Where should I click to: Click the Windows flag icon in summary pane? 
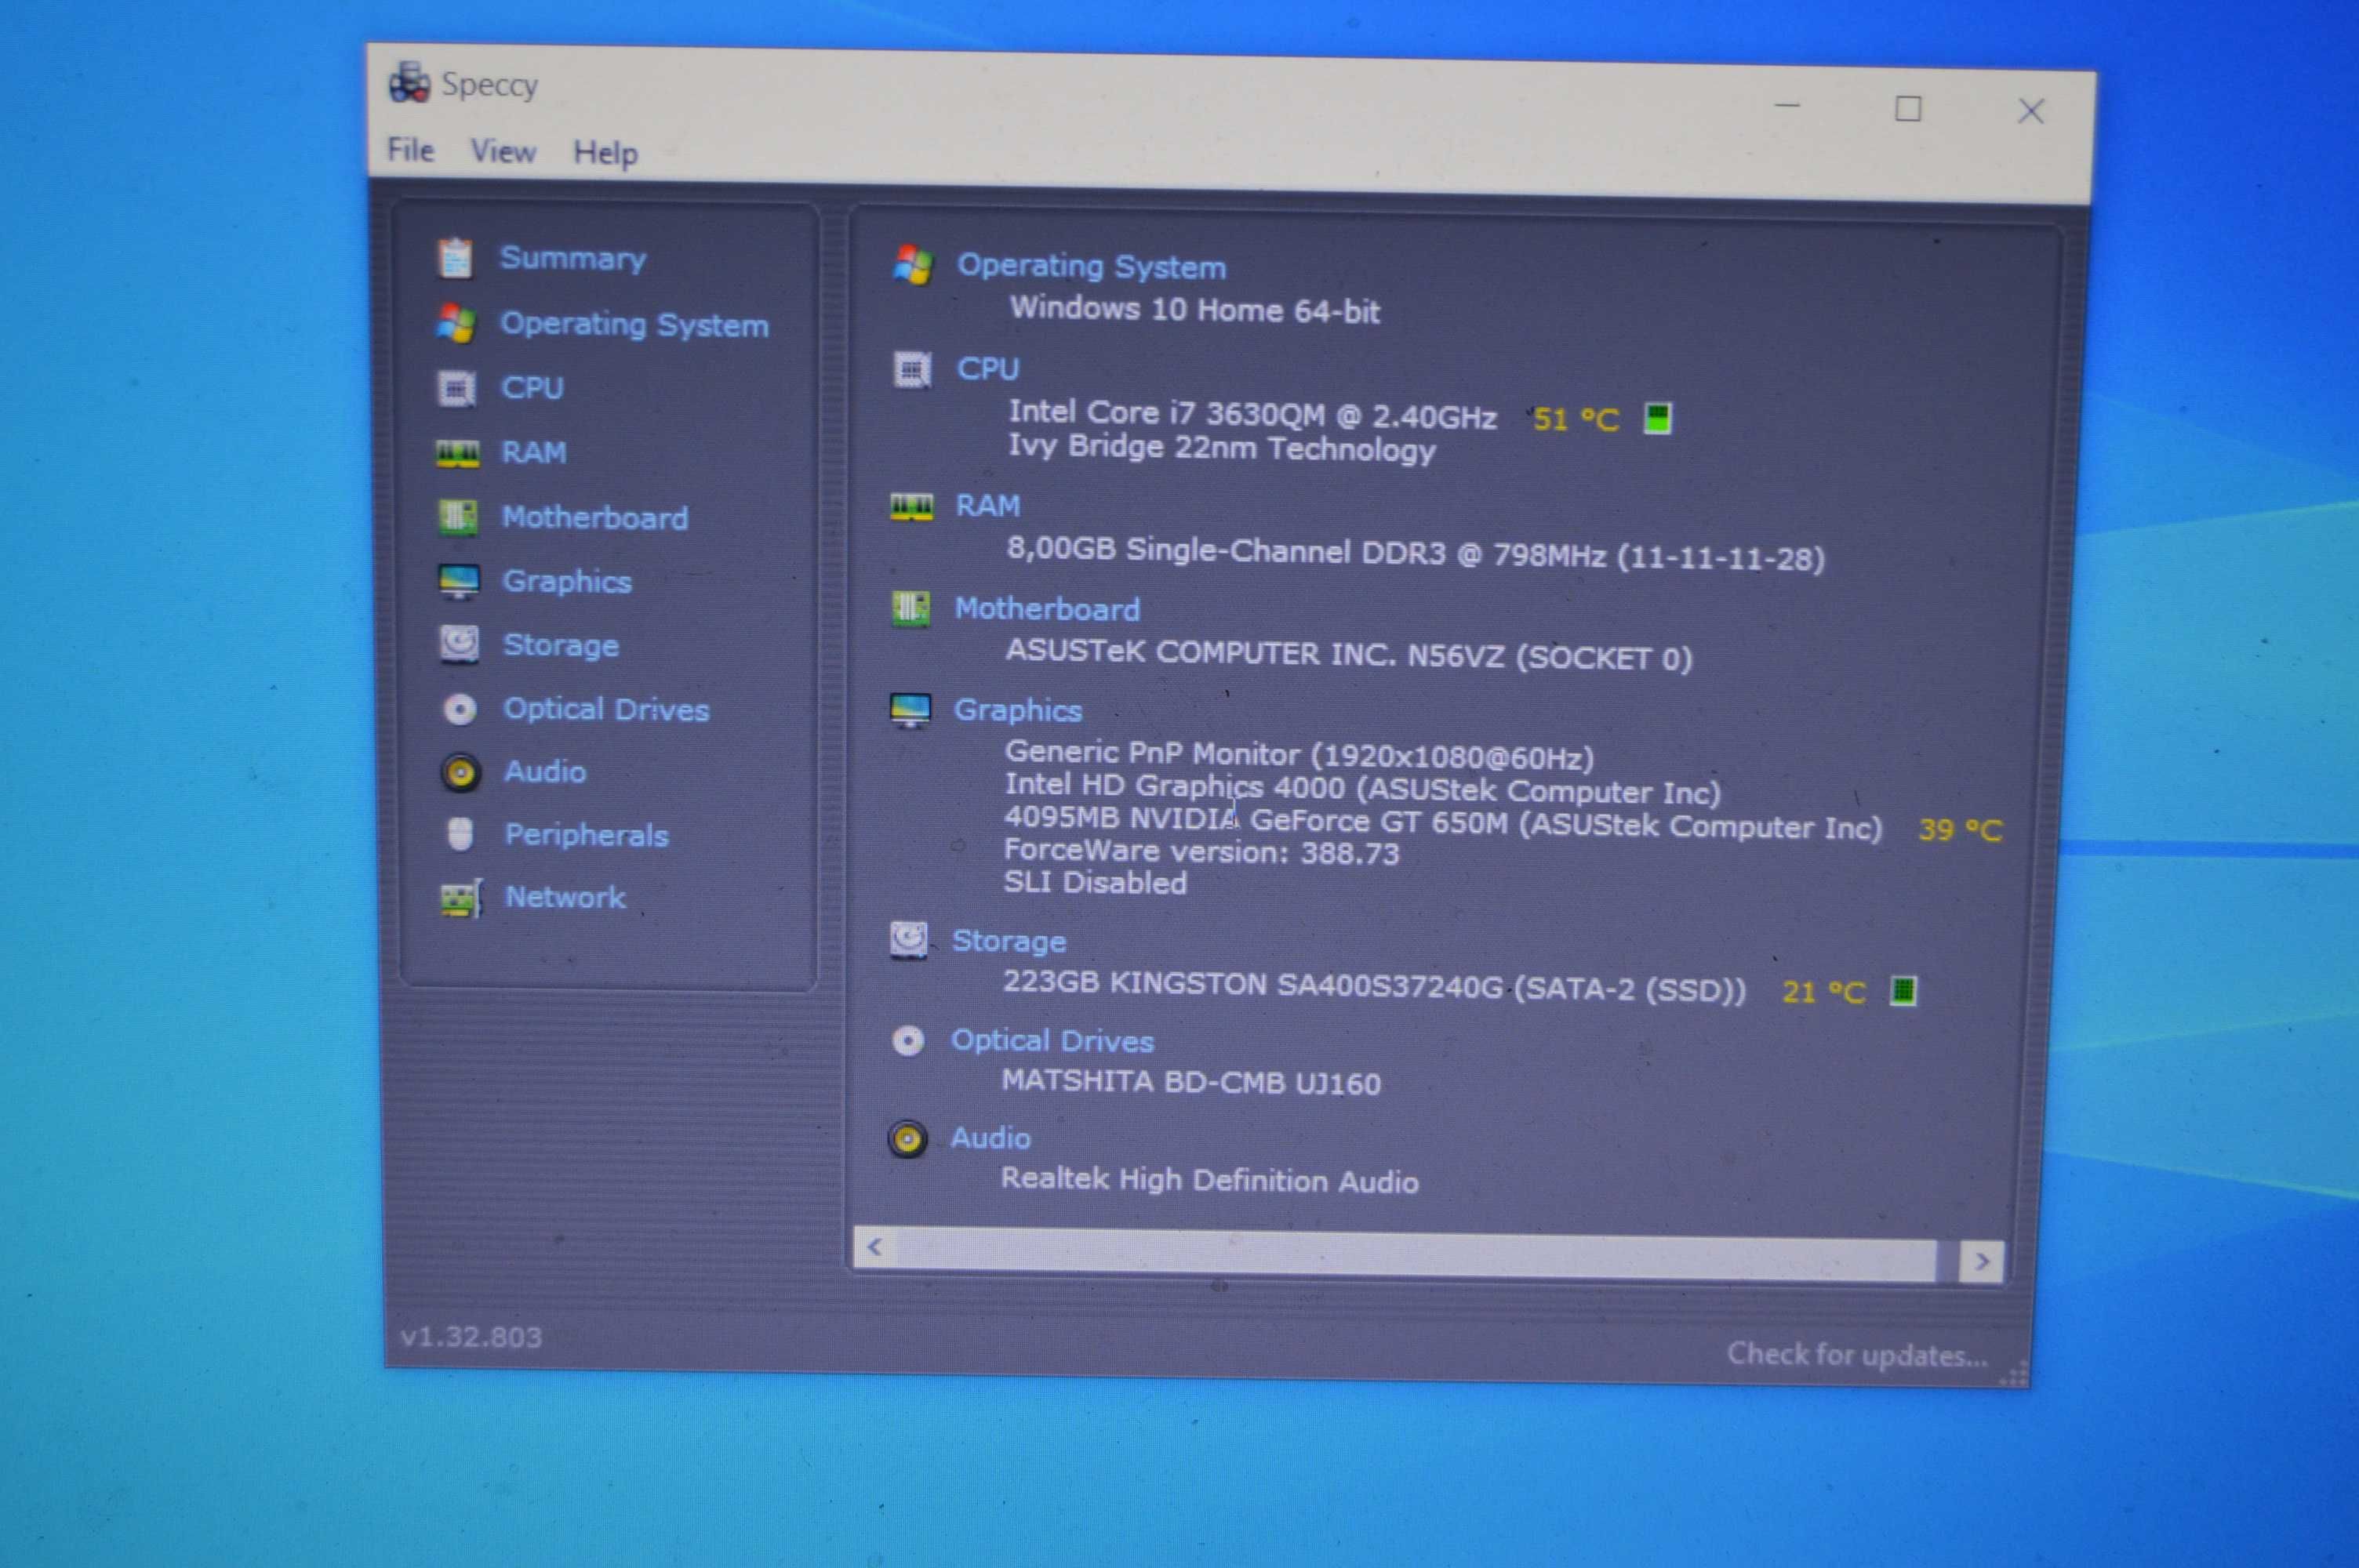tap(913, 265)
